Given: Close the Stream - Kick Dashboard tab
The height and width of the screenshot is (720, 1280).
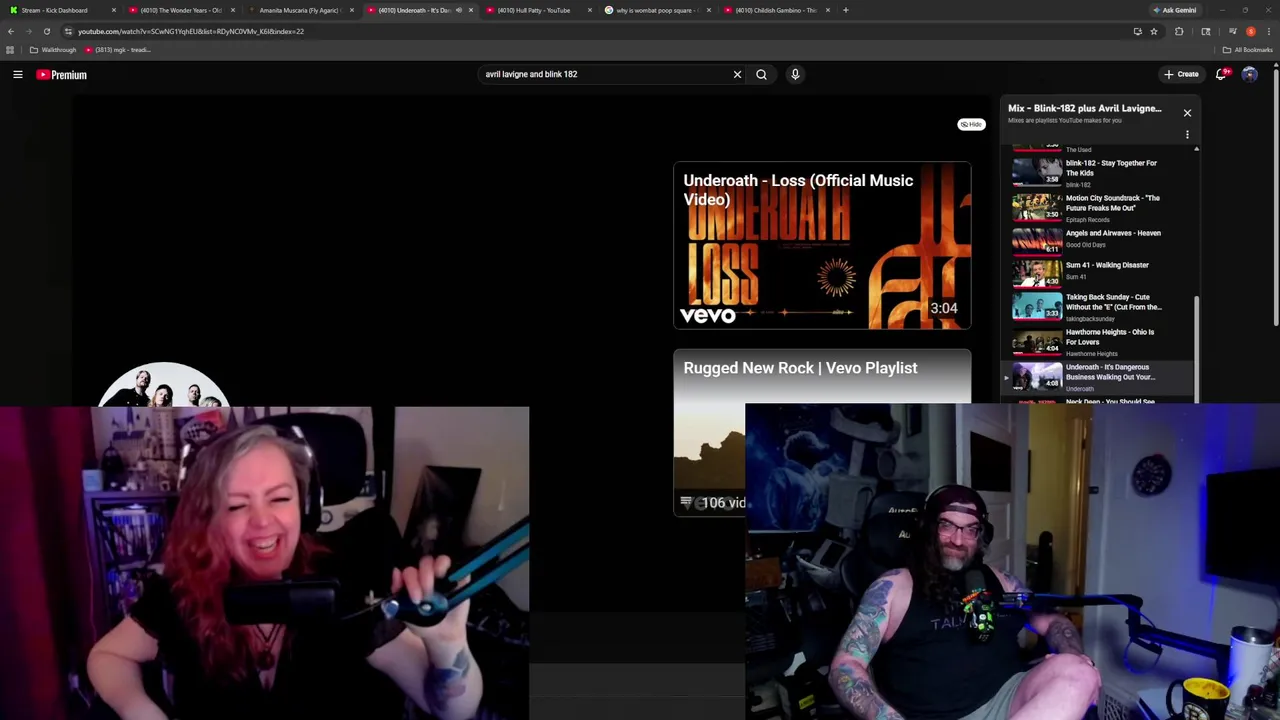Looking at the screenshot, I should pos(113,10).
